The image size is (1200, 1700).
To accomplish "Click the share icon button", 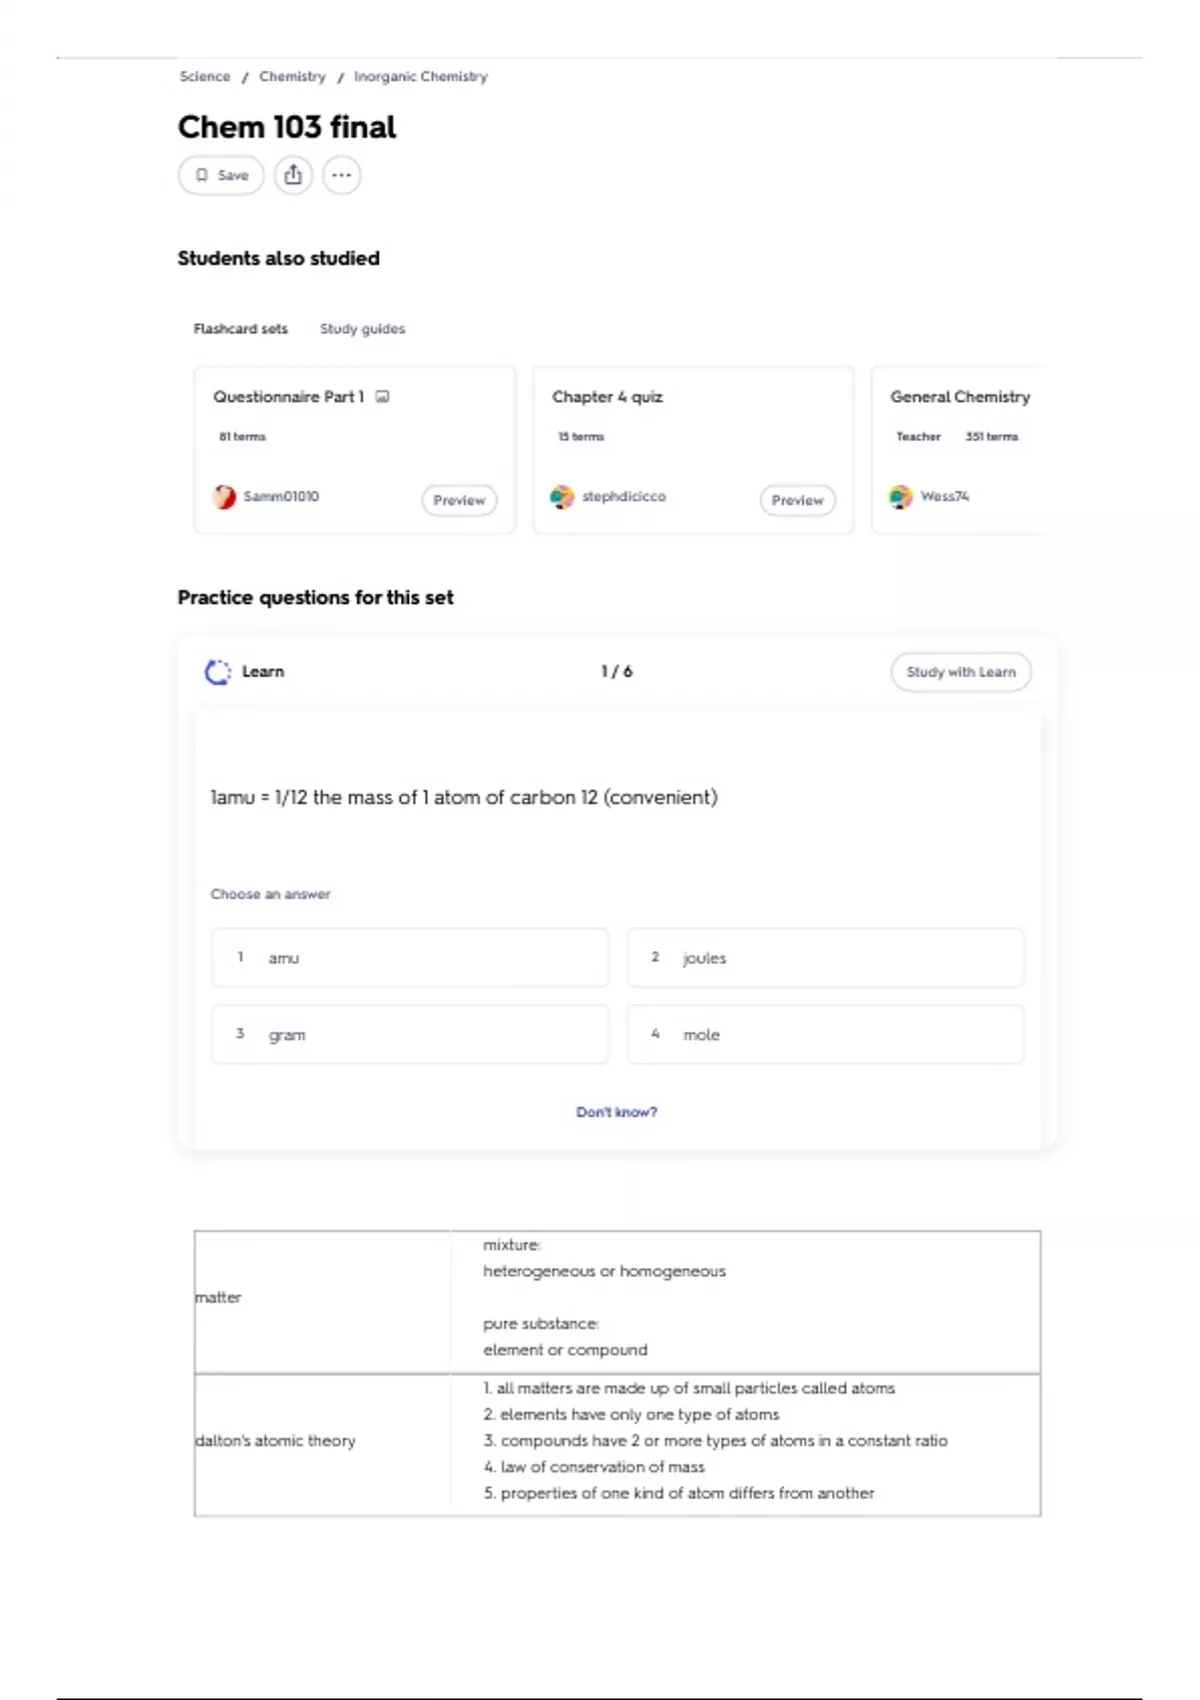I will (293, 175).
